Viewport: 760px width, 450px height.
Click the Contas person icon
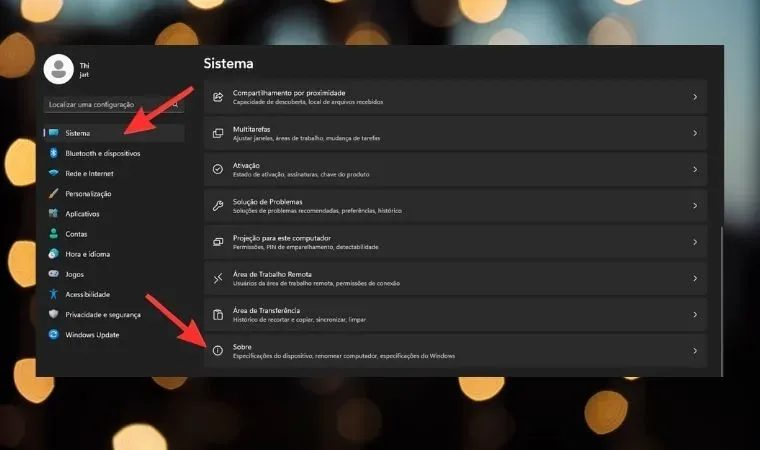pos(53,234)
